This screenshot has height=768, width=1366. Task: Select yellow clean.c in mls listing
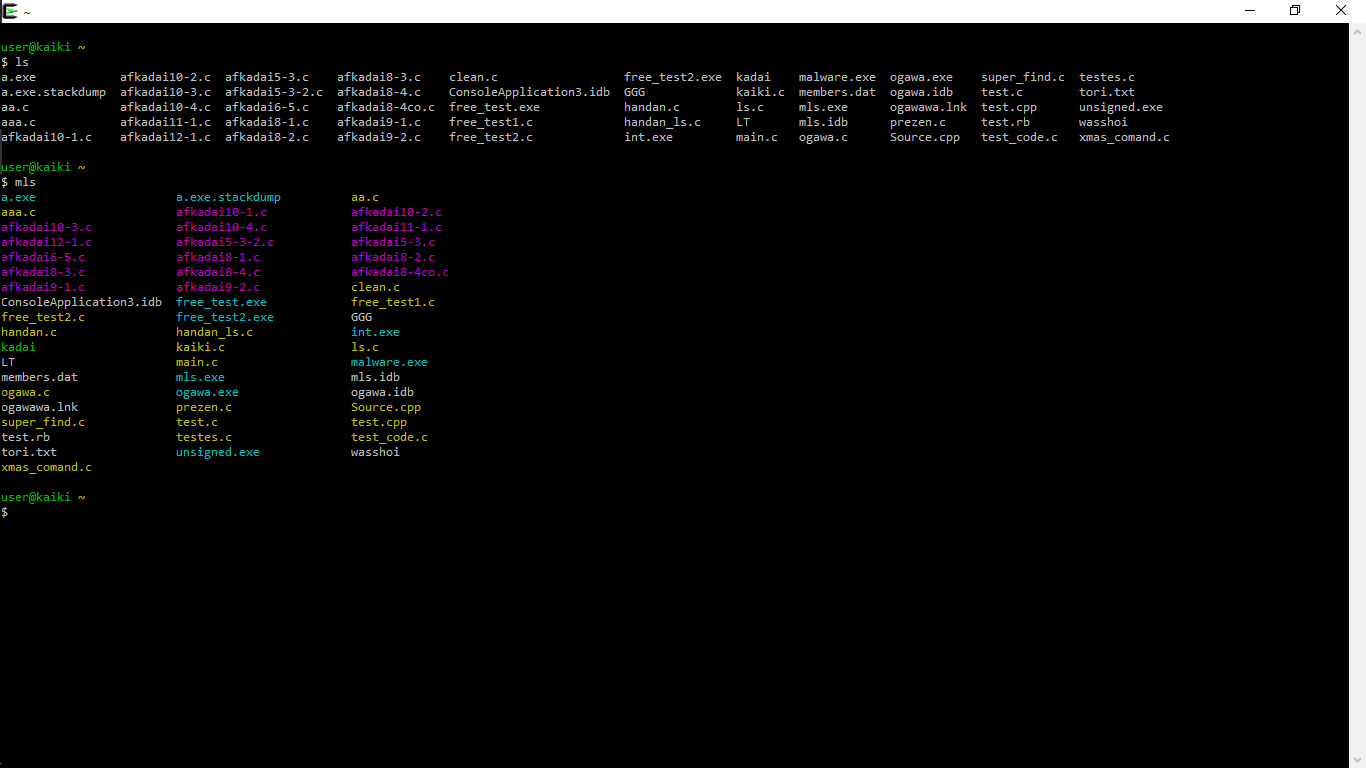pos(375,287)
